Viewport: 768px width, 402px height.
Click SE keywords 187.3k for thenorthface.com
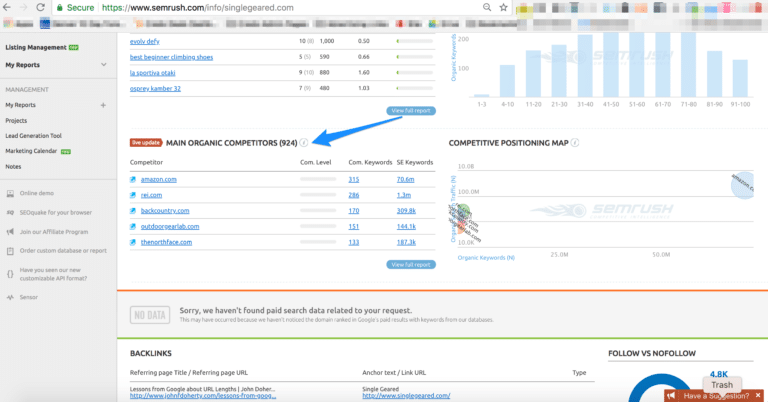[x=407, y=242]
